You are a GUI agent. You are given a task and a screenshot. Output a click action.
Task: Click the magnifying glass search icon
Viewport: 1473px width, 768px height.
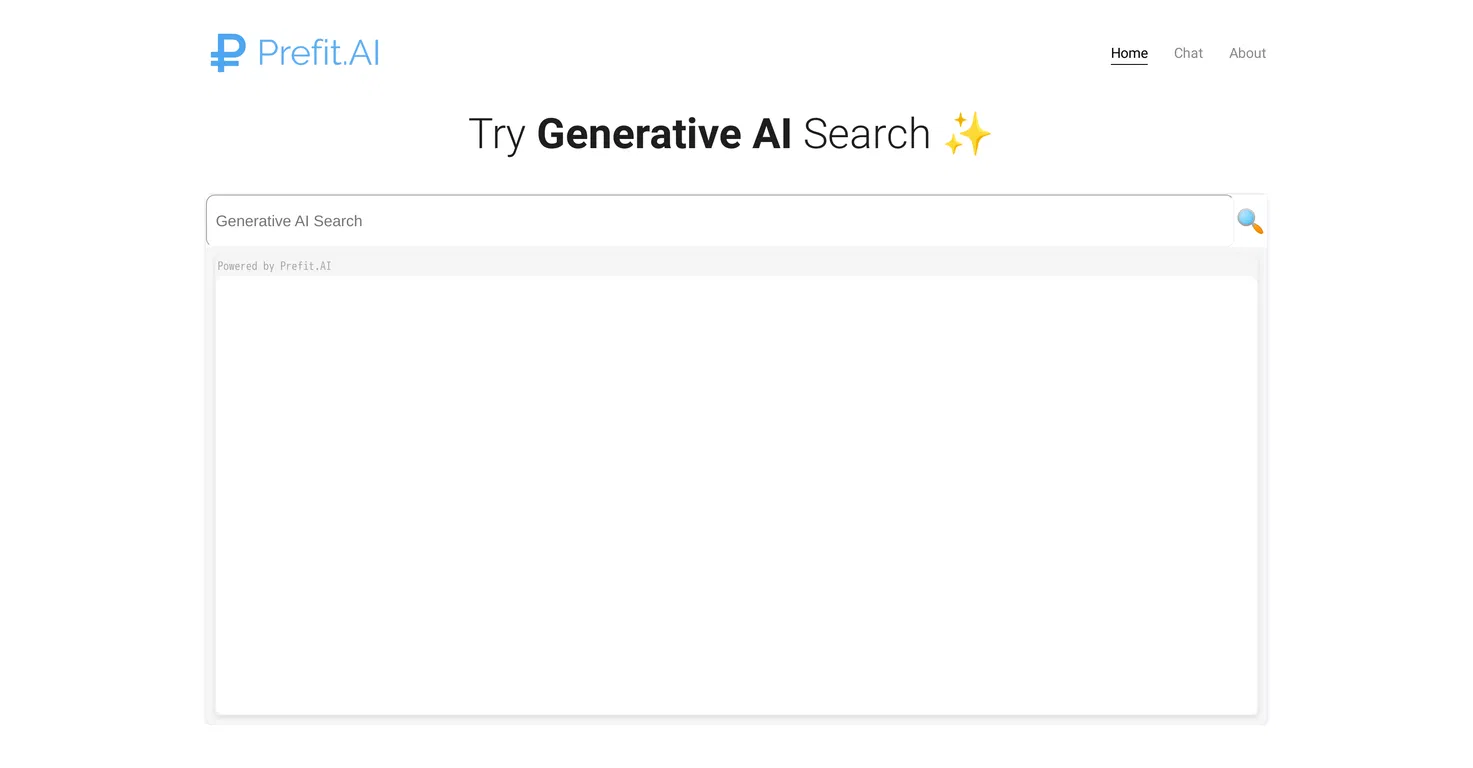click(x=1250, y=221)
